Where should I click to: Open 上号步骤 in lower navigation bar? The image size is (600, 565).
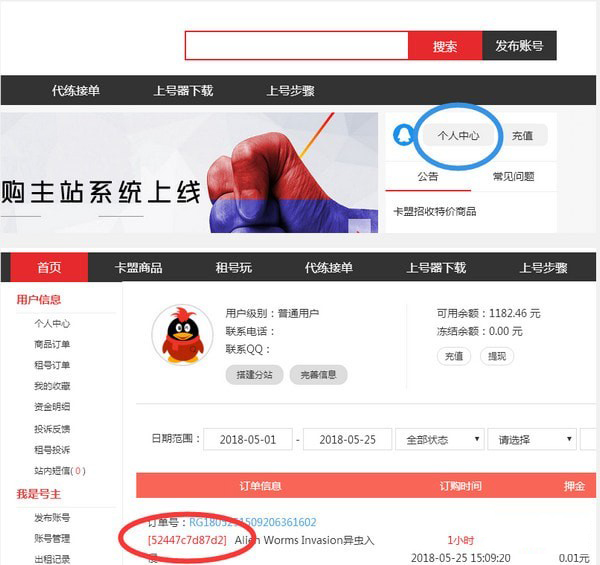pos(543,267)
